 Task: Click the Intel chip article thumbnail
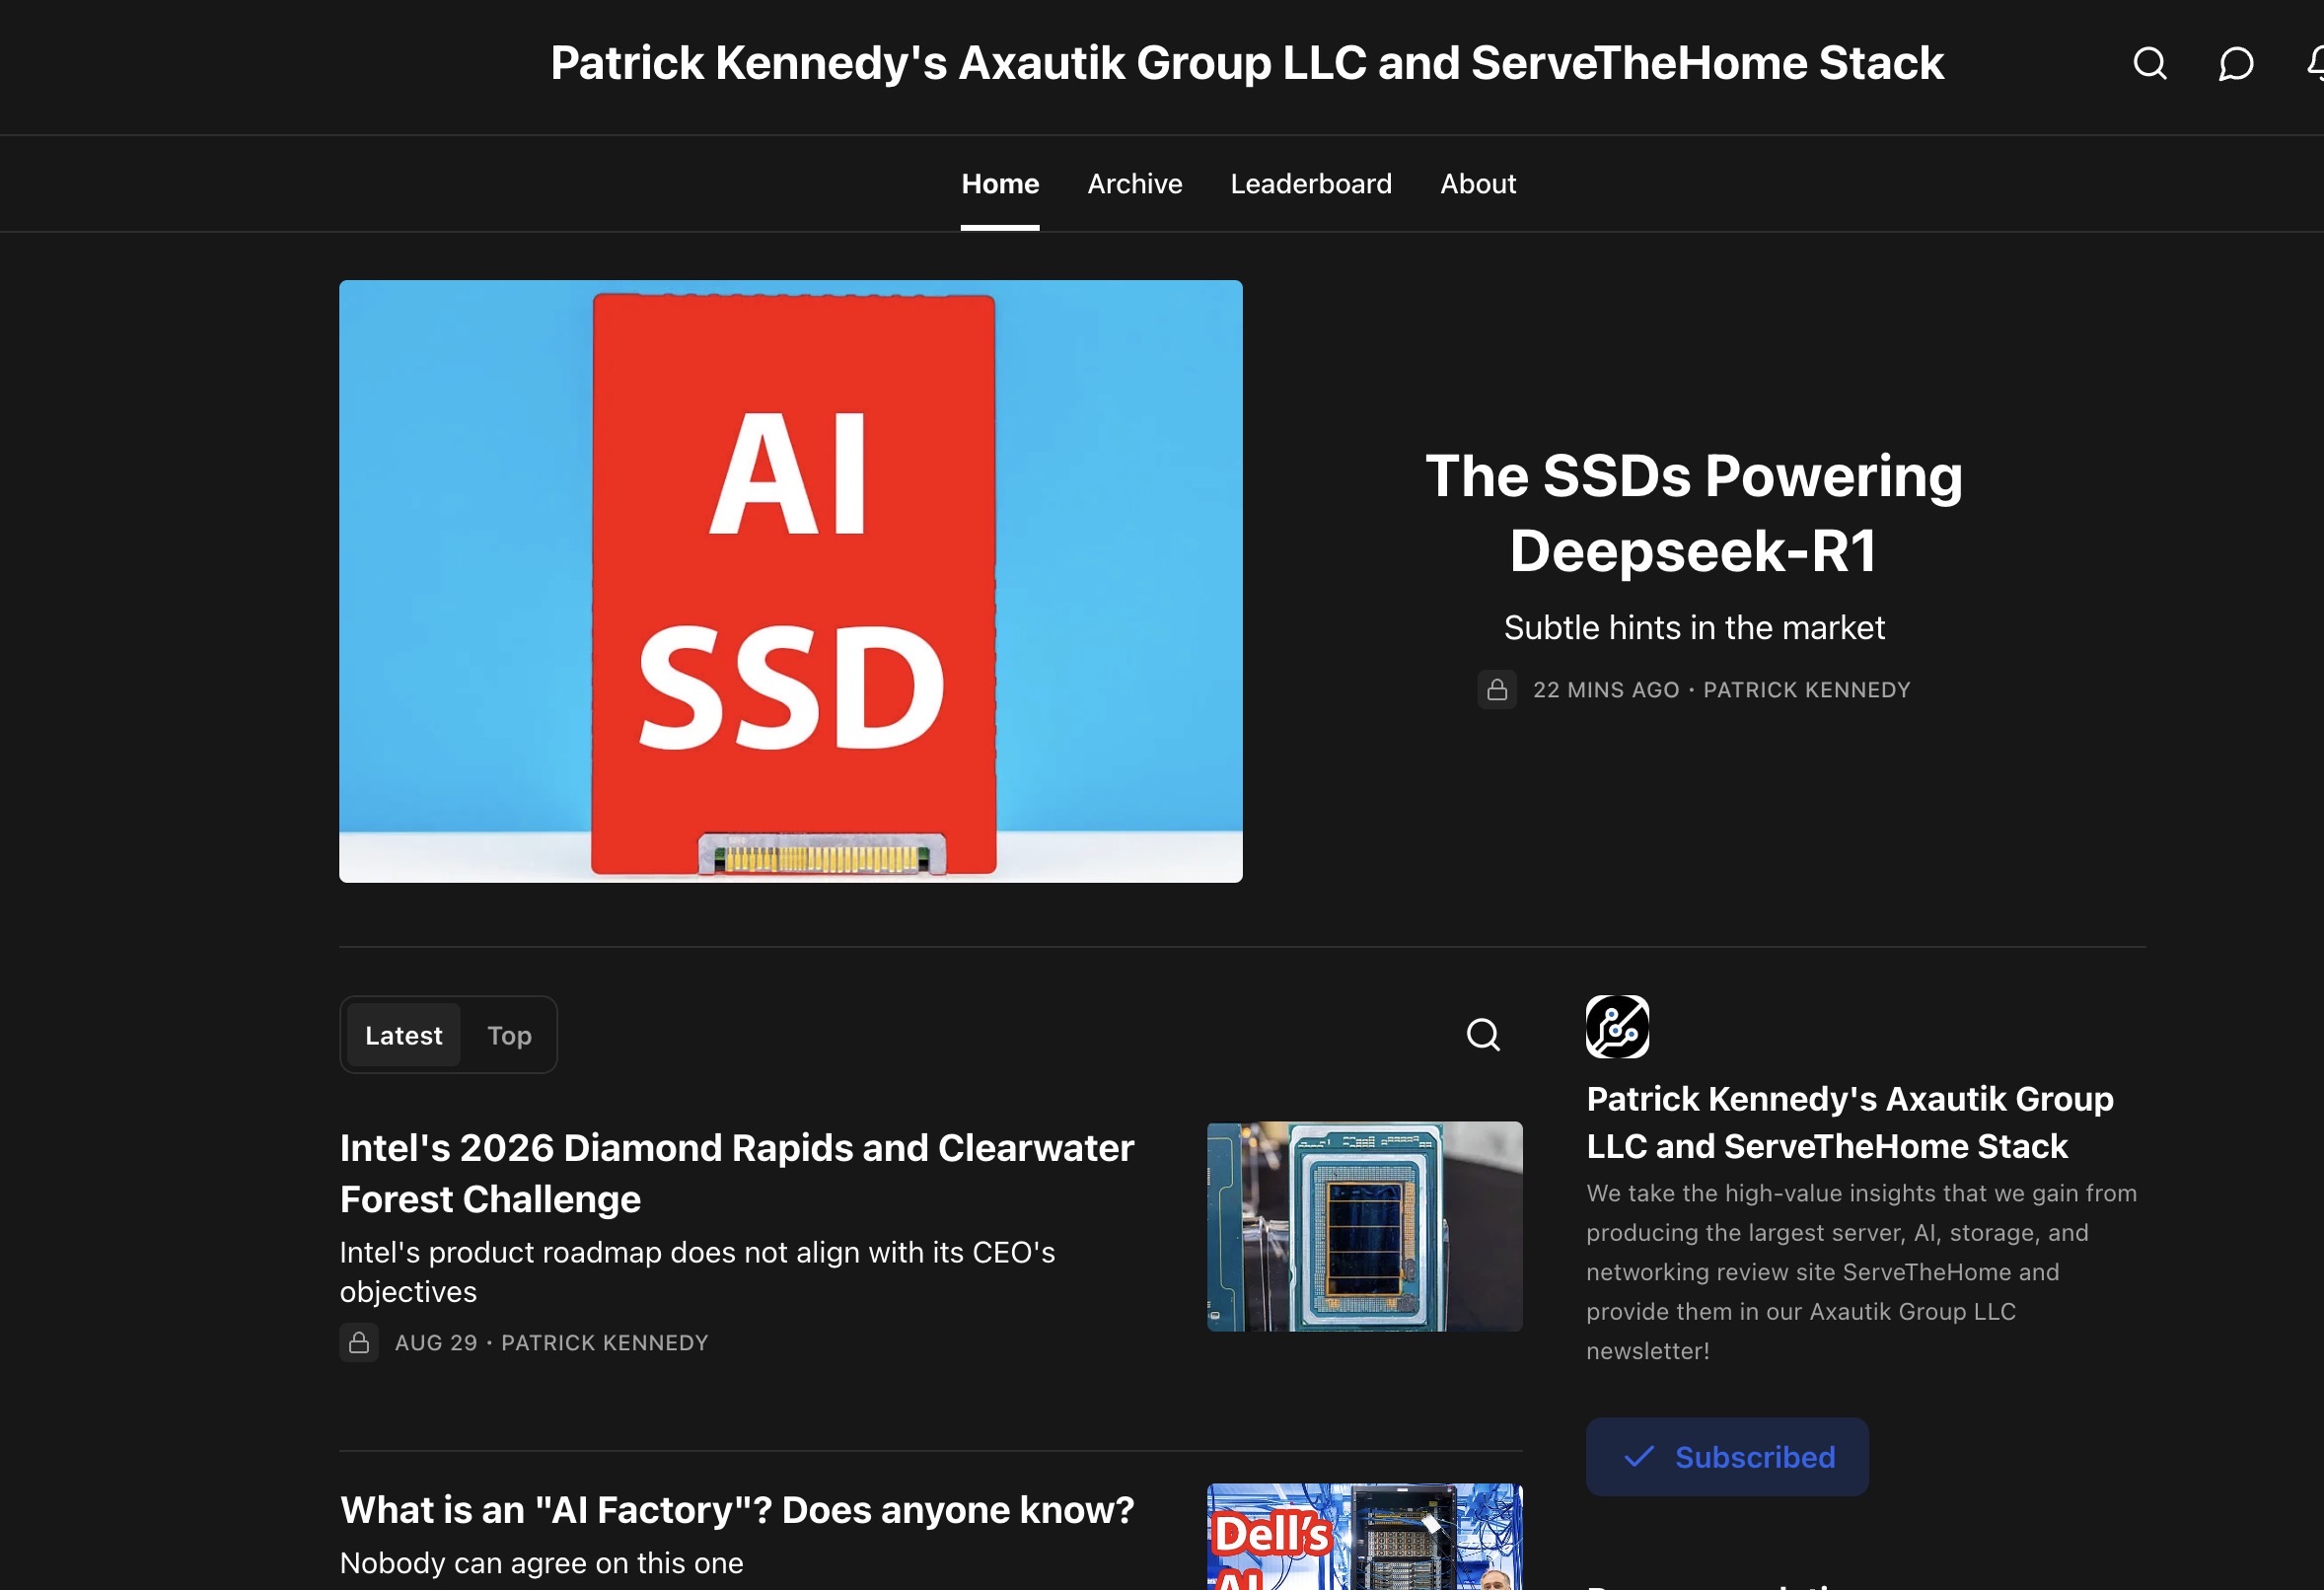click(x=1364, y=1226)
